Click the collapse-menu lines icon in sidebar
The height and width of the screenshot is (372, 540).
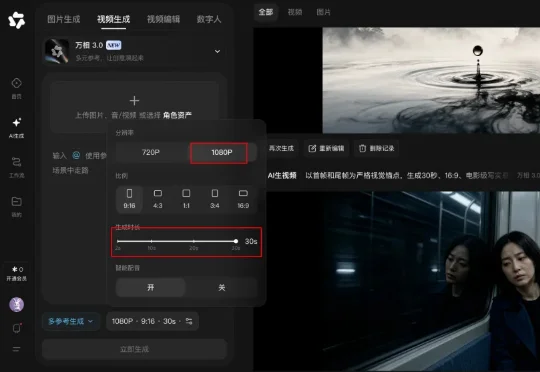click(x=17, y=349)
